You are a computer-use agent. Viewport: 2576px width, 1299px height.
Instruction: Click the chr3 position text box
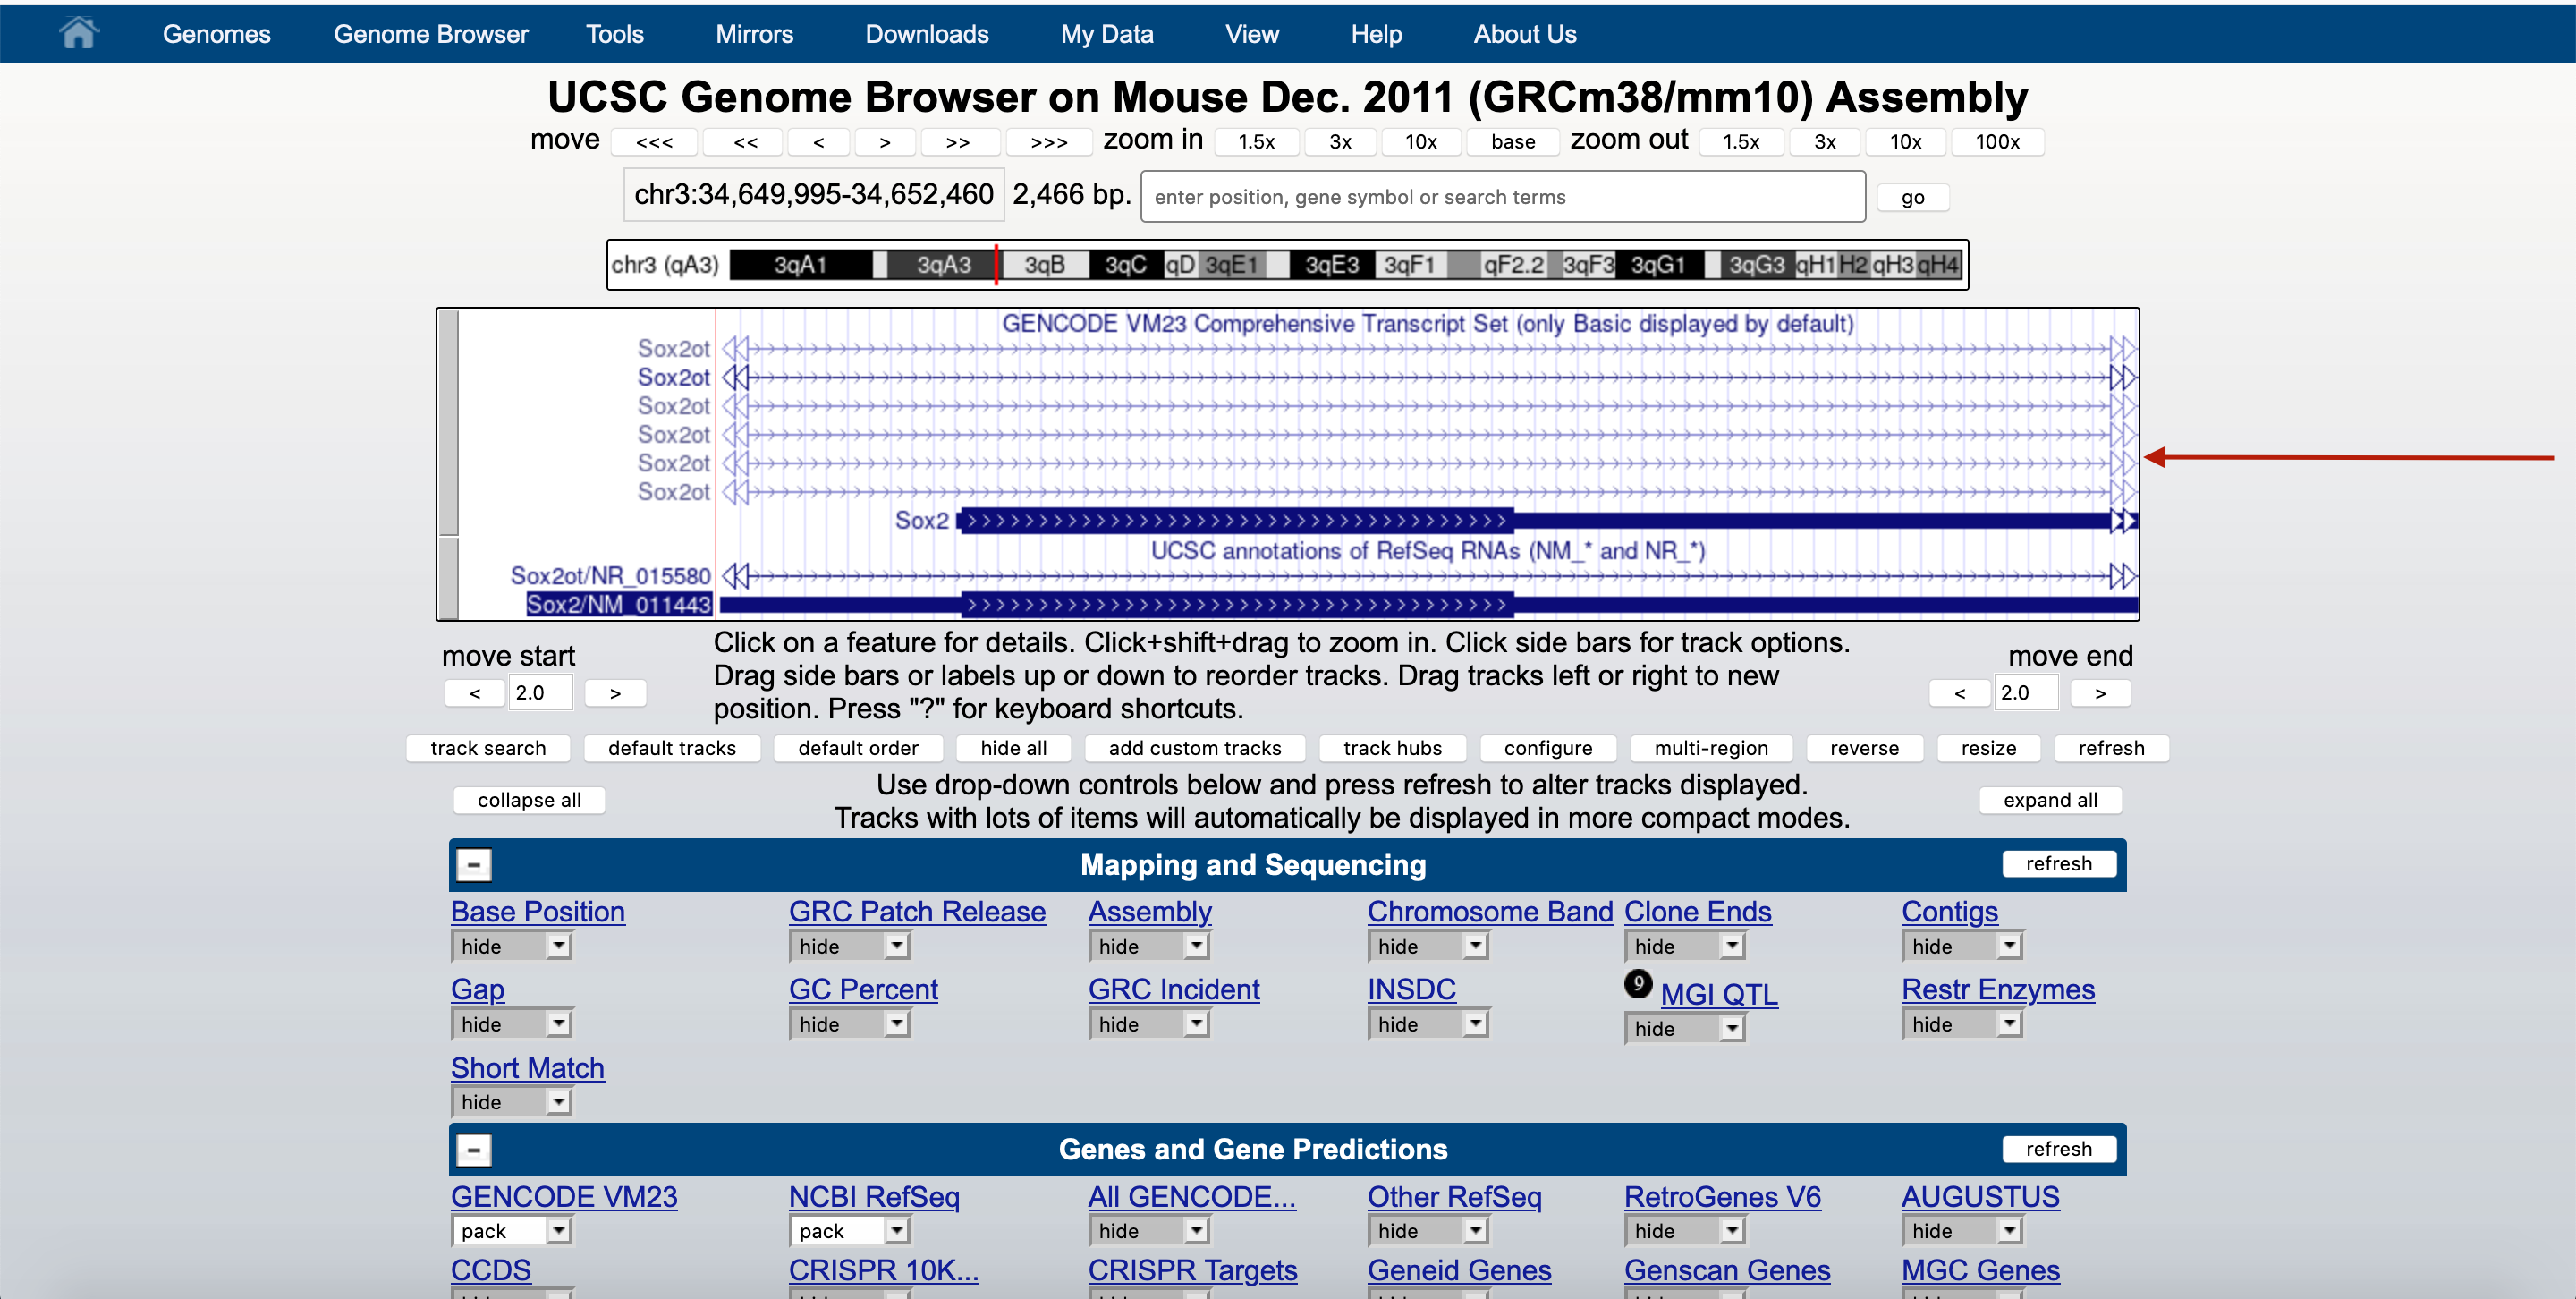813,194
